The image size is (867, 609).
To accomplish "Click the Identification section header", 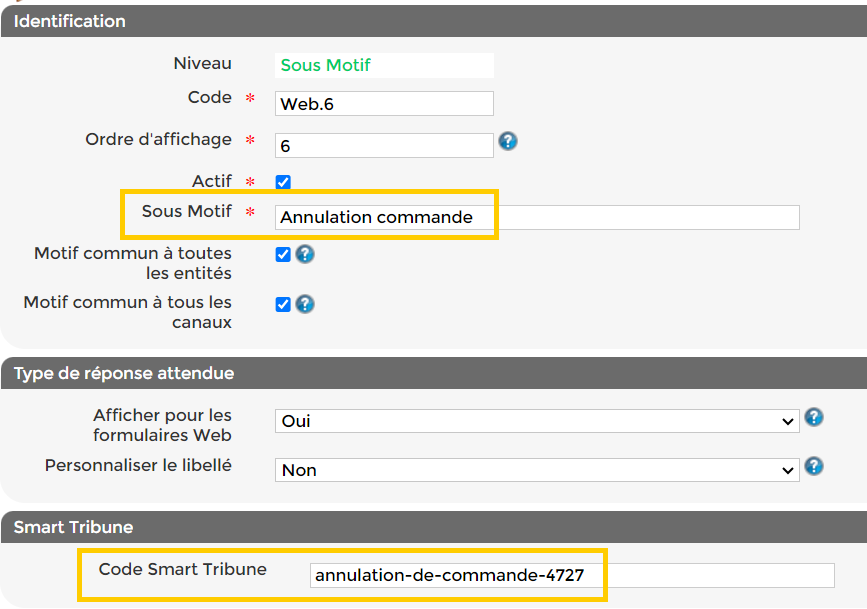I will click(70, 21).
